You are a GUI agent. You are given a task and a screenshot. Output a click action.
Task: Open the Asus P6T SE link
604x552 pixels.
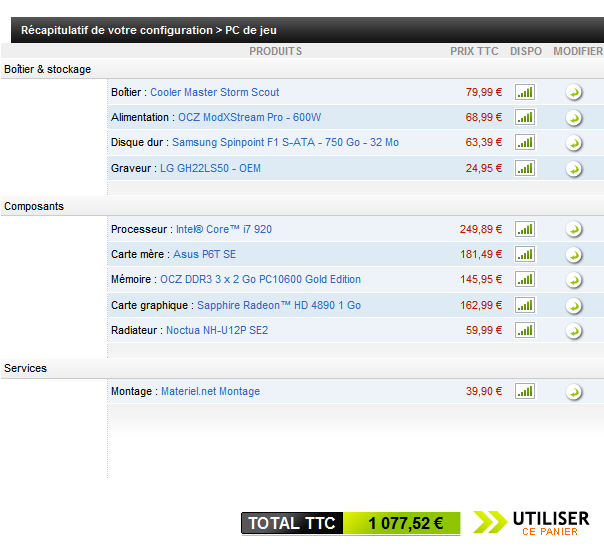pos(204,254)
